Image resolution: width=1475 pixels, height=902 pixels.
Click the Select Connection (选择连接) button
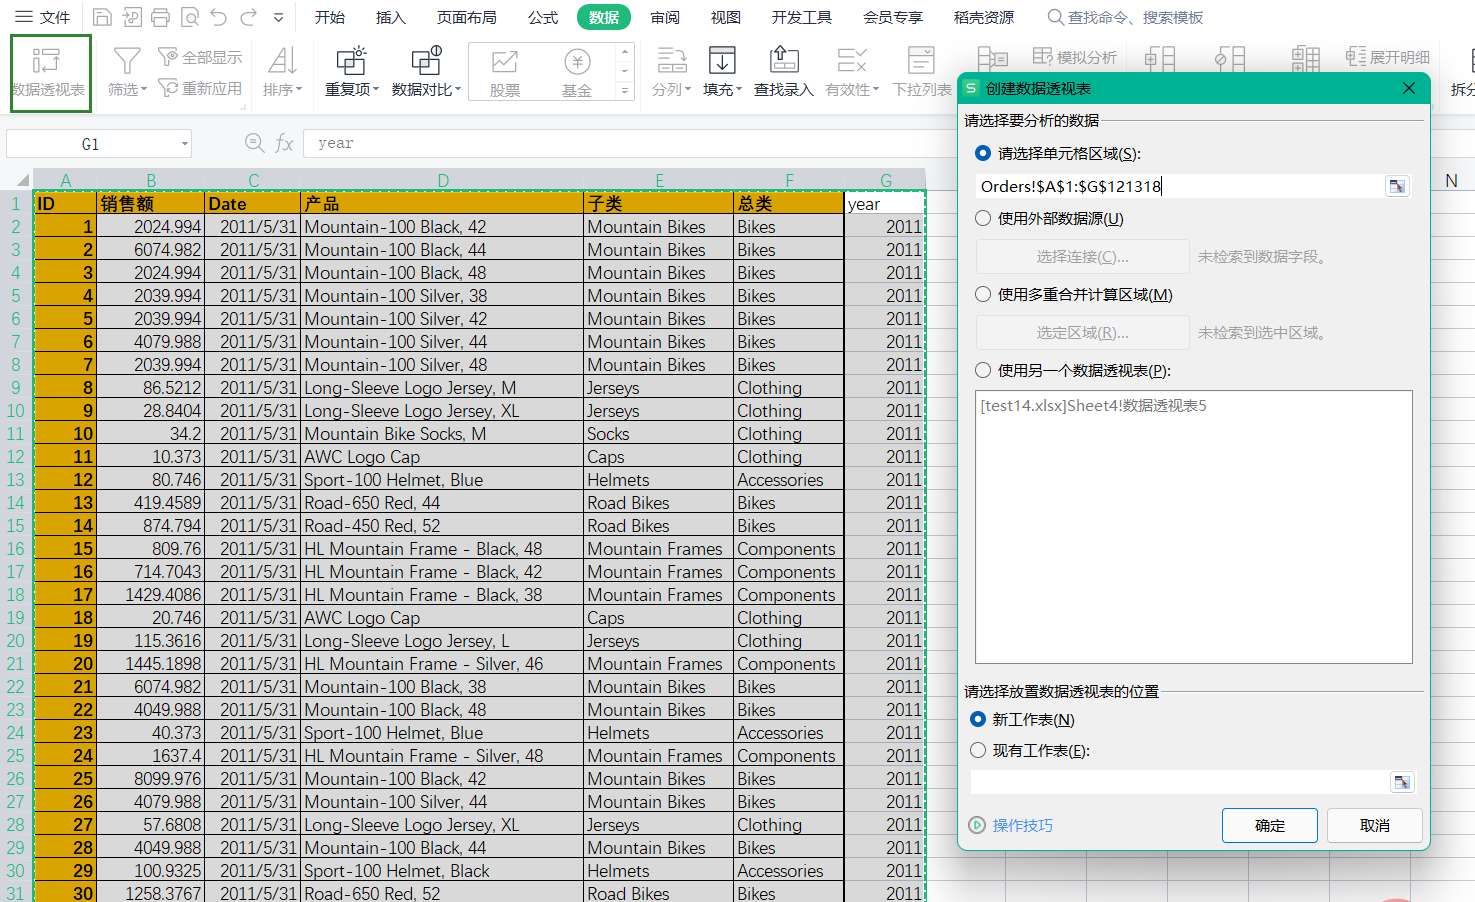pos(1083,257)
